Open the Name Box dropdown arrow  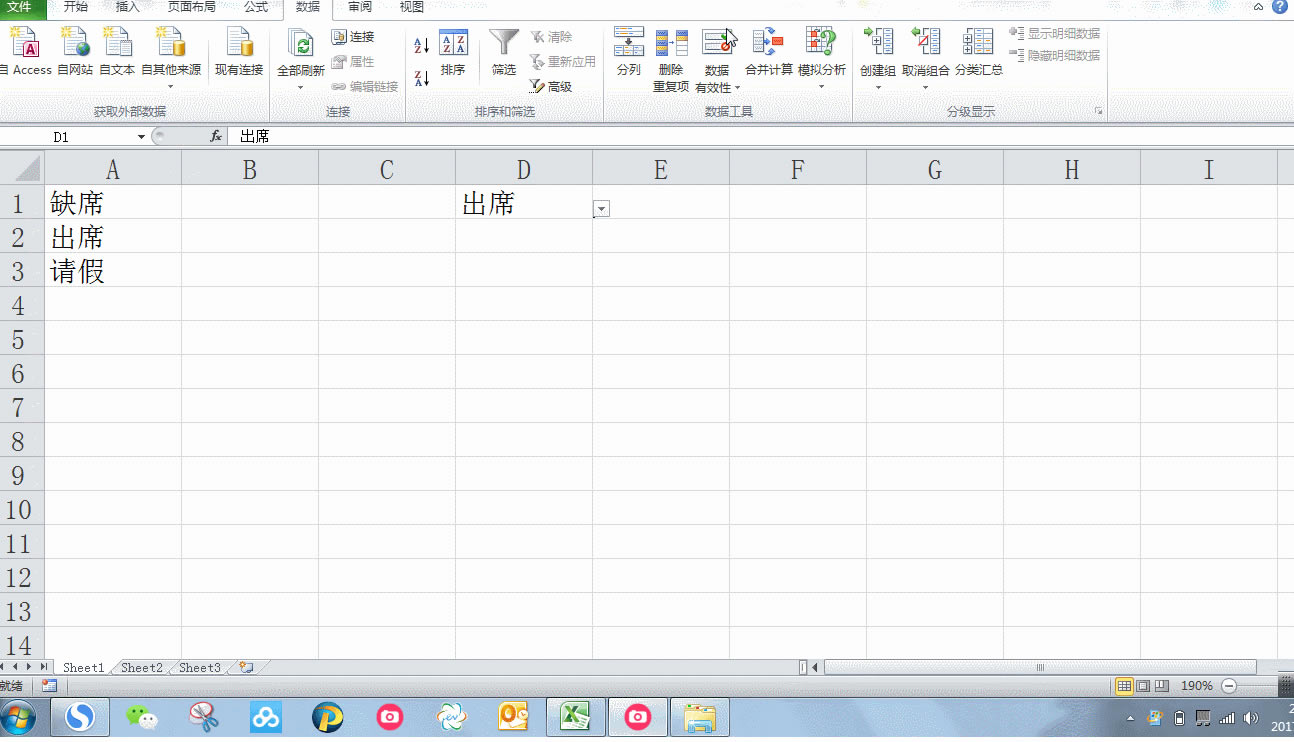pyautogui.click(x=139, y=136)
